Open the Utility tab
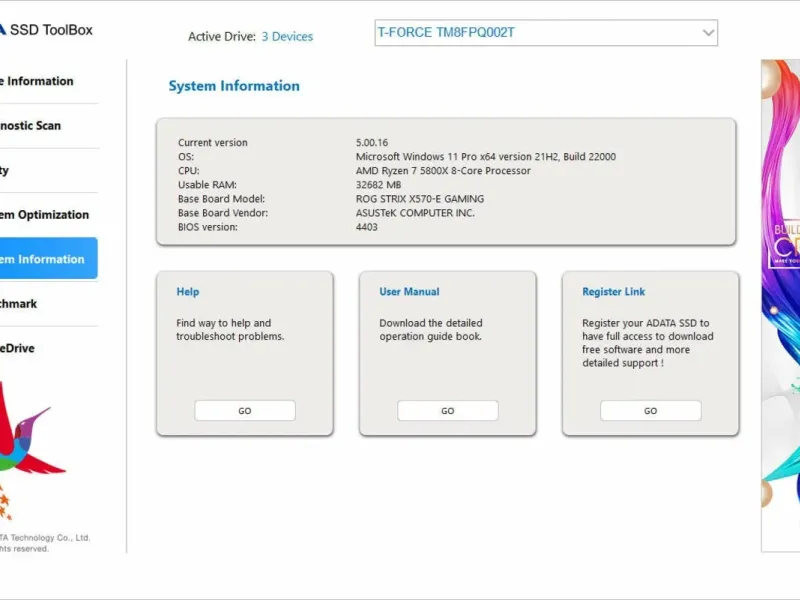800x600 pixels. pos(48,170)
